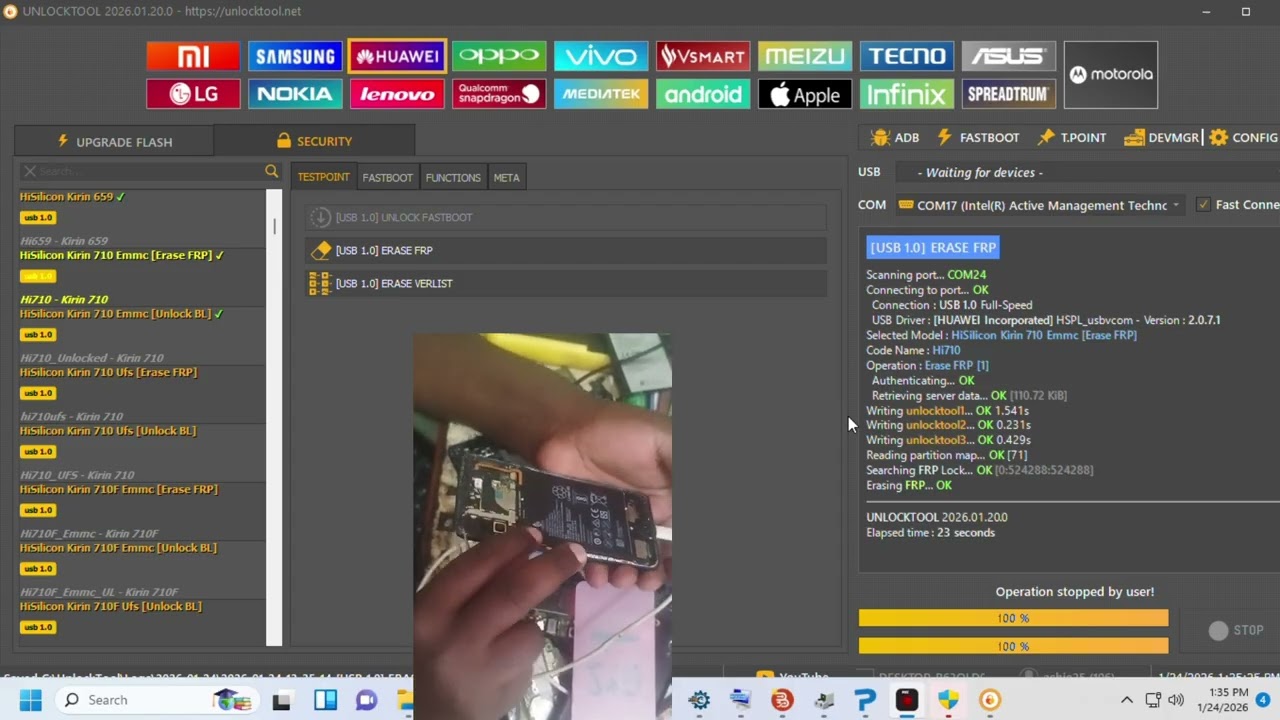Show hidden system tray icons
The image size is (1280, 720).
point(1126,700)
